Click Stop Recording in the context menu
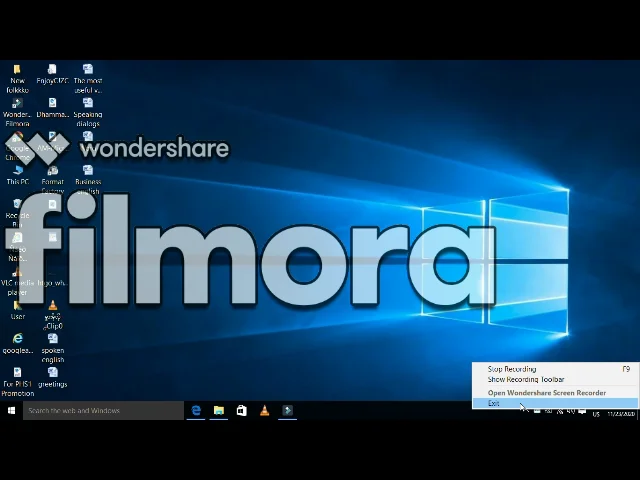 [556, 369]
